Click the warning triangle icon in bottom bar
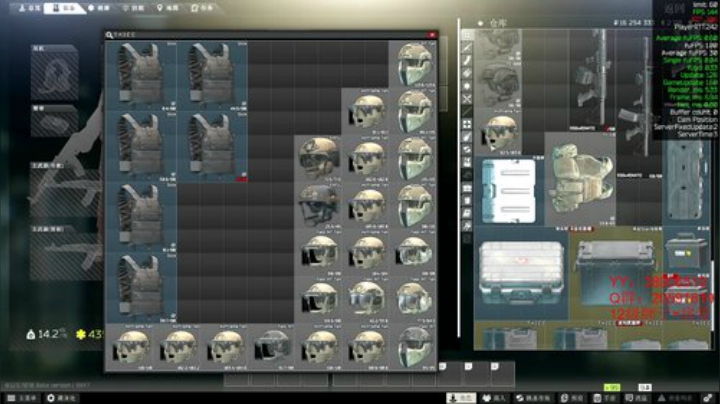This screenshot has width=720, height=404. pos(662,398)
